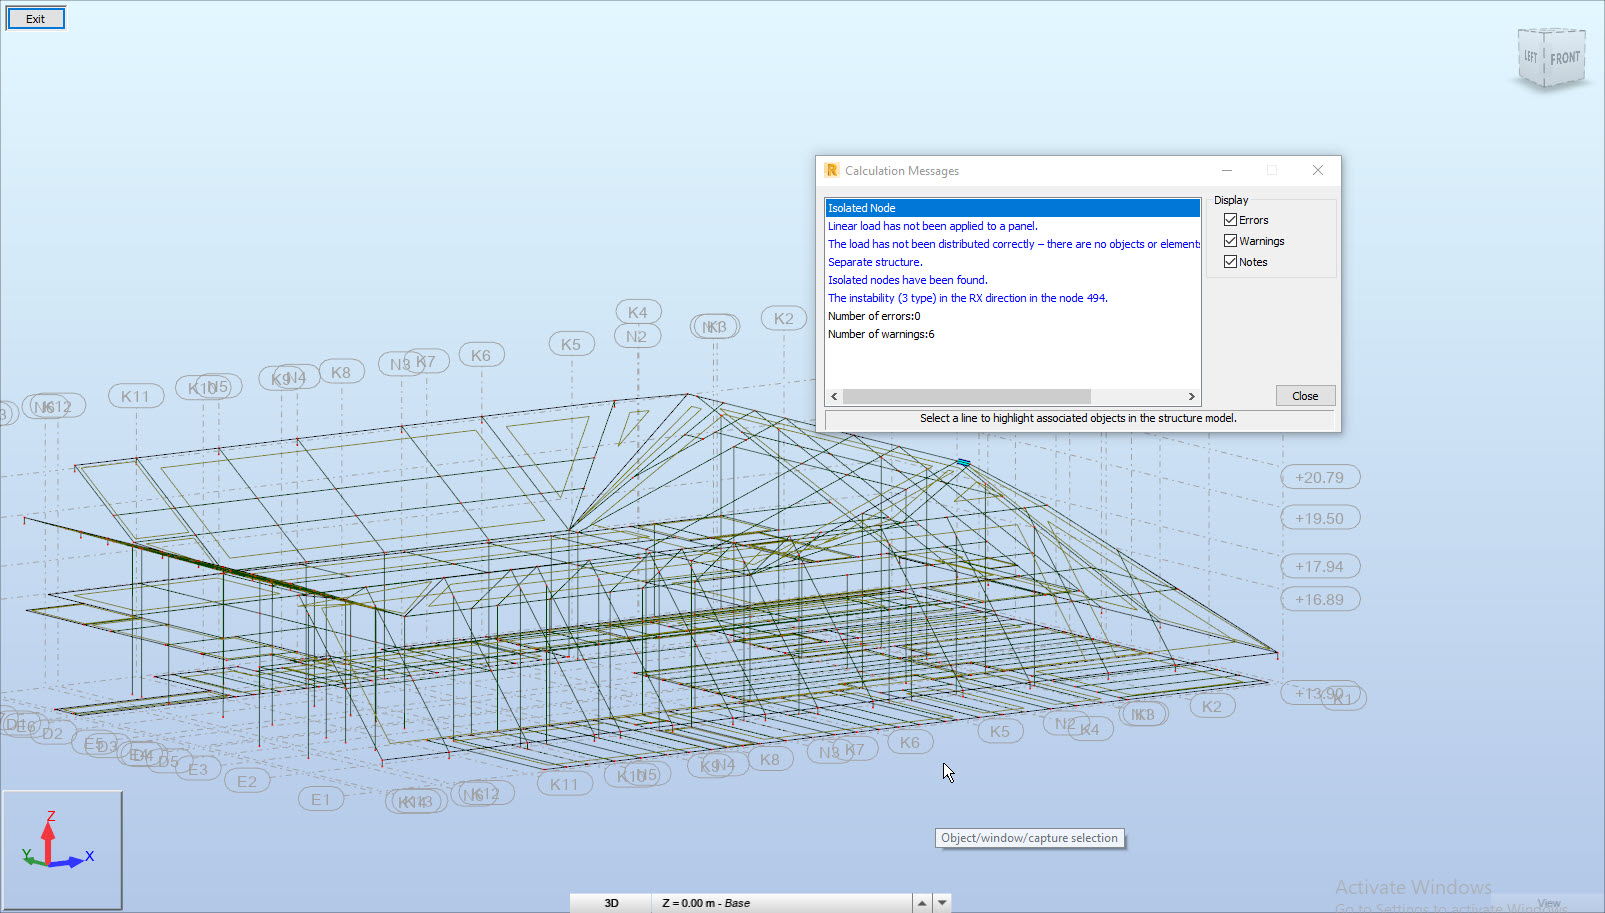Screen dimensions: 1605x913
Task: Switch to the 3D view tab
Action: click(x=610, y=903)
